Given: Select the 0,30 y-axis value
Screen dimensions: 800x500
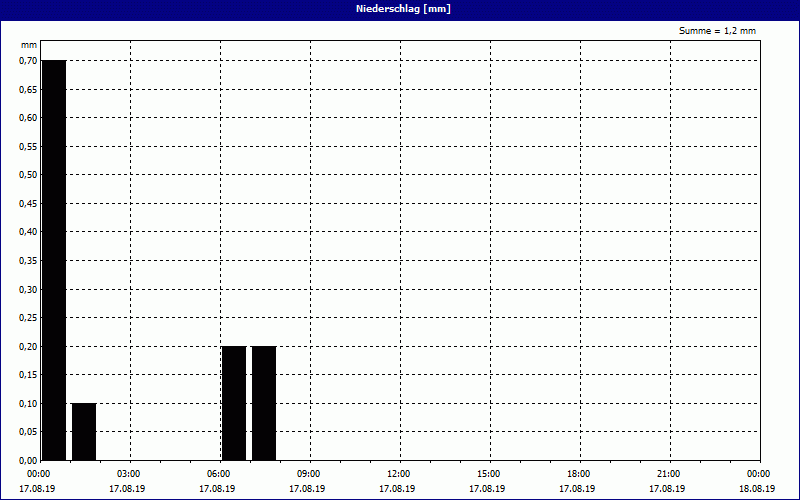Looking at the screenshot, I should pos(29,289).
